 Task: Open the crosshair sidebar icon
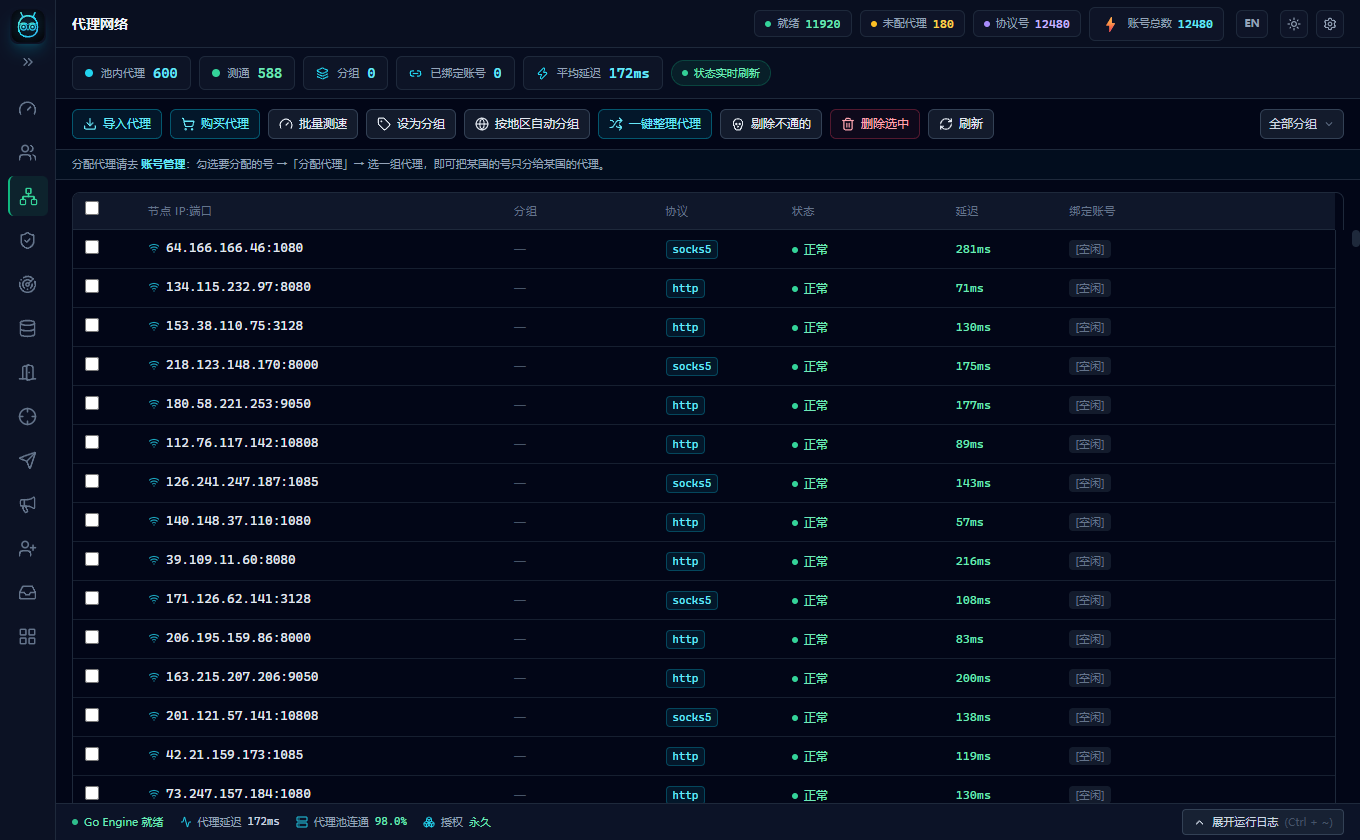pyautogui.click(x=28, y=416)
